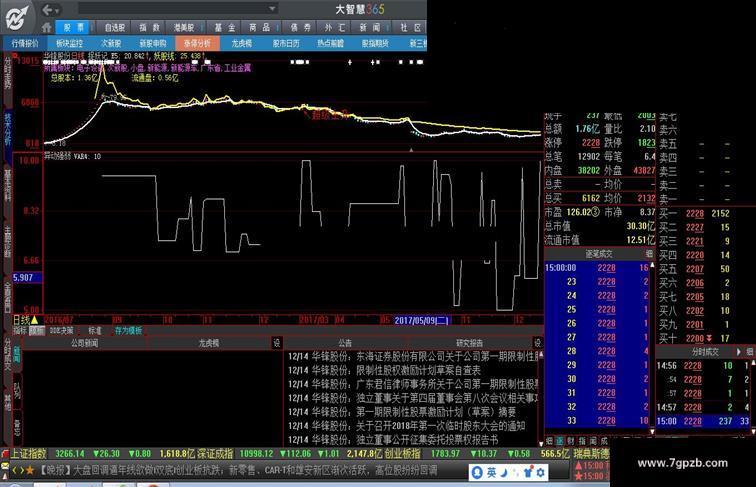Switch to 龙虎榜 sub-tab in blue bar
The image size is (756, 487).
[x=242, y=43]
